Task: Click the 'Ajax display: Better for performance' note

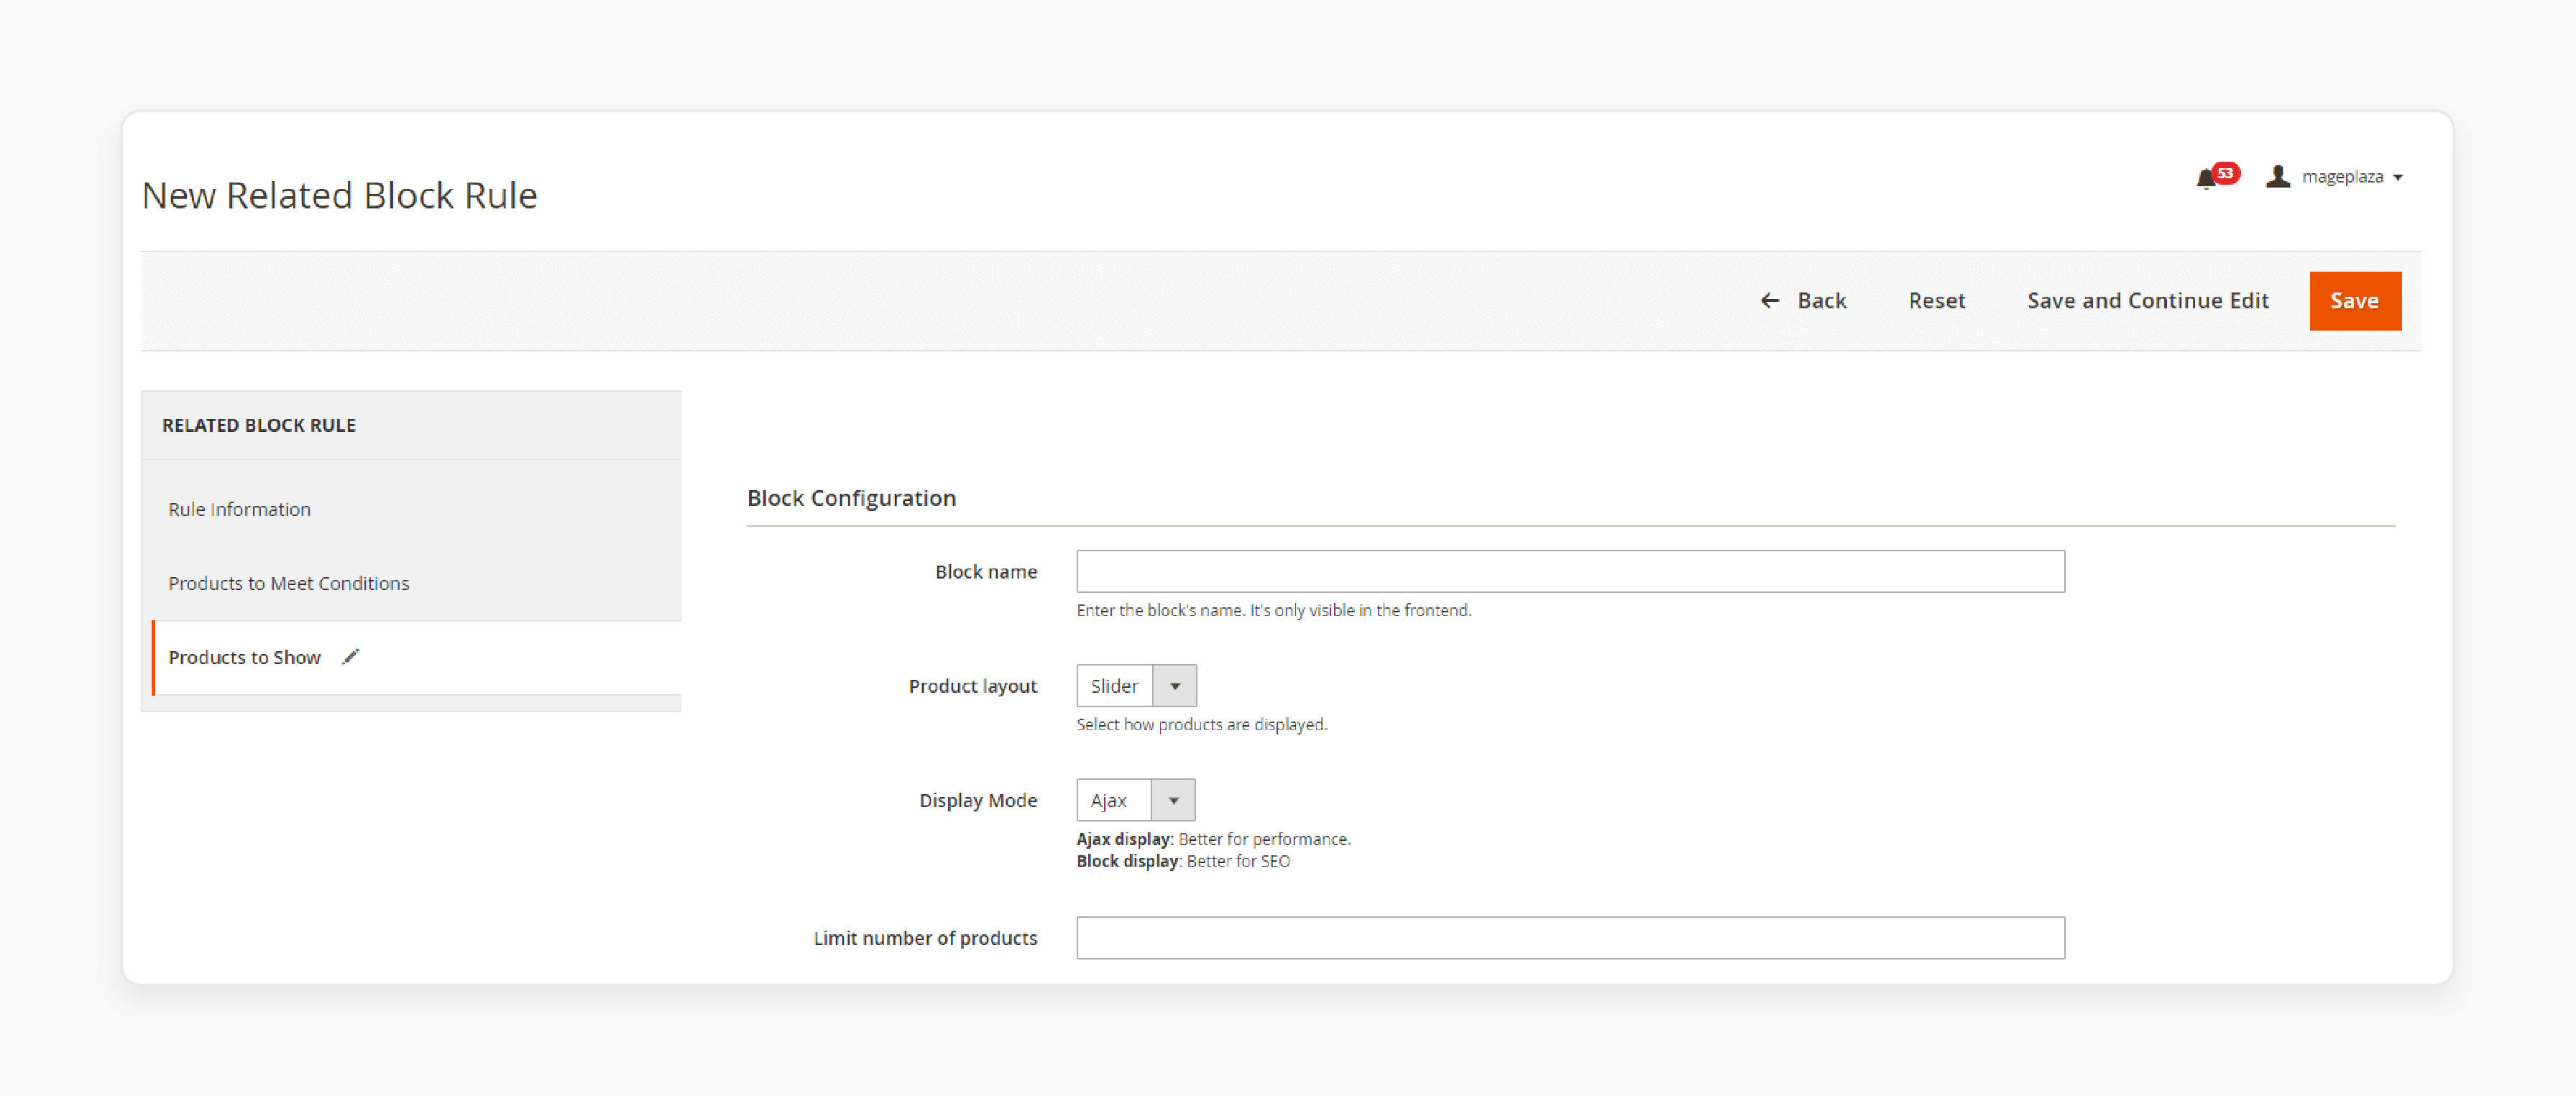Action: 1213,839
